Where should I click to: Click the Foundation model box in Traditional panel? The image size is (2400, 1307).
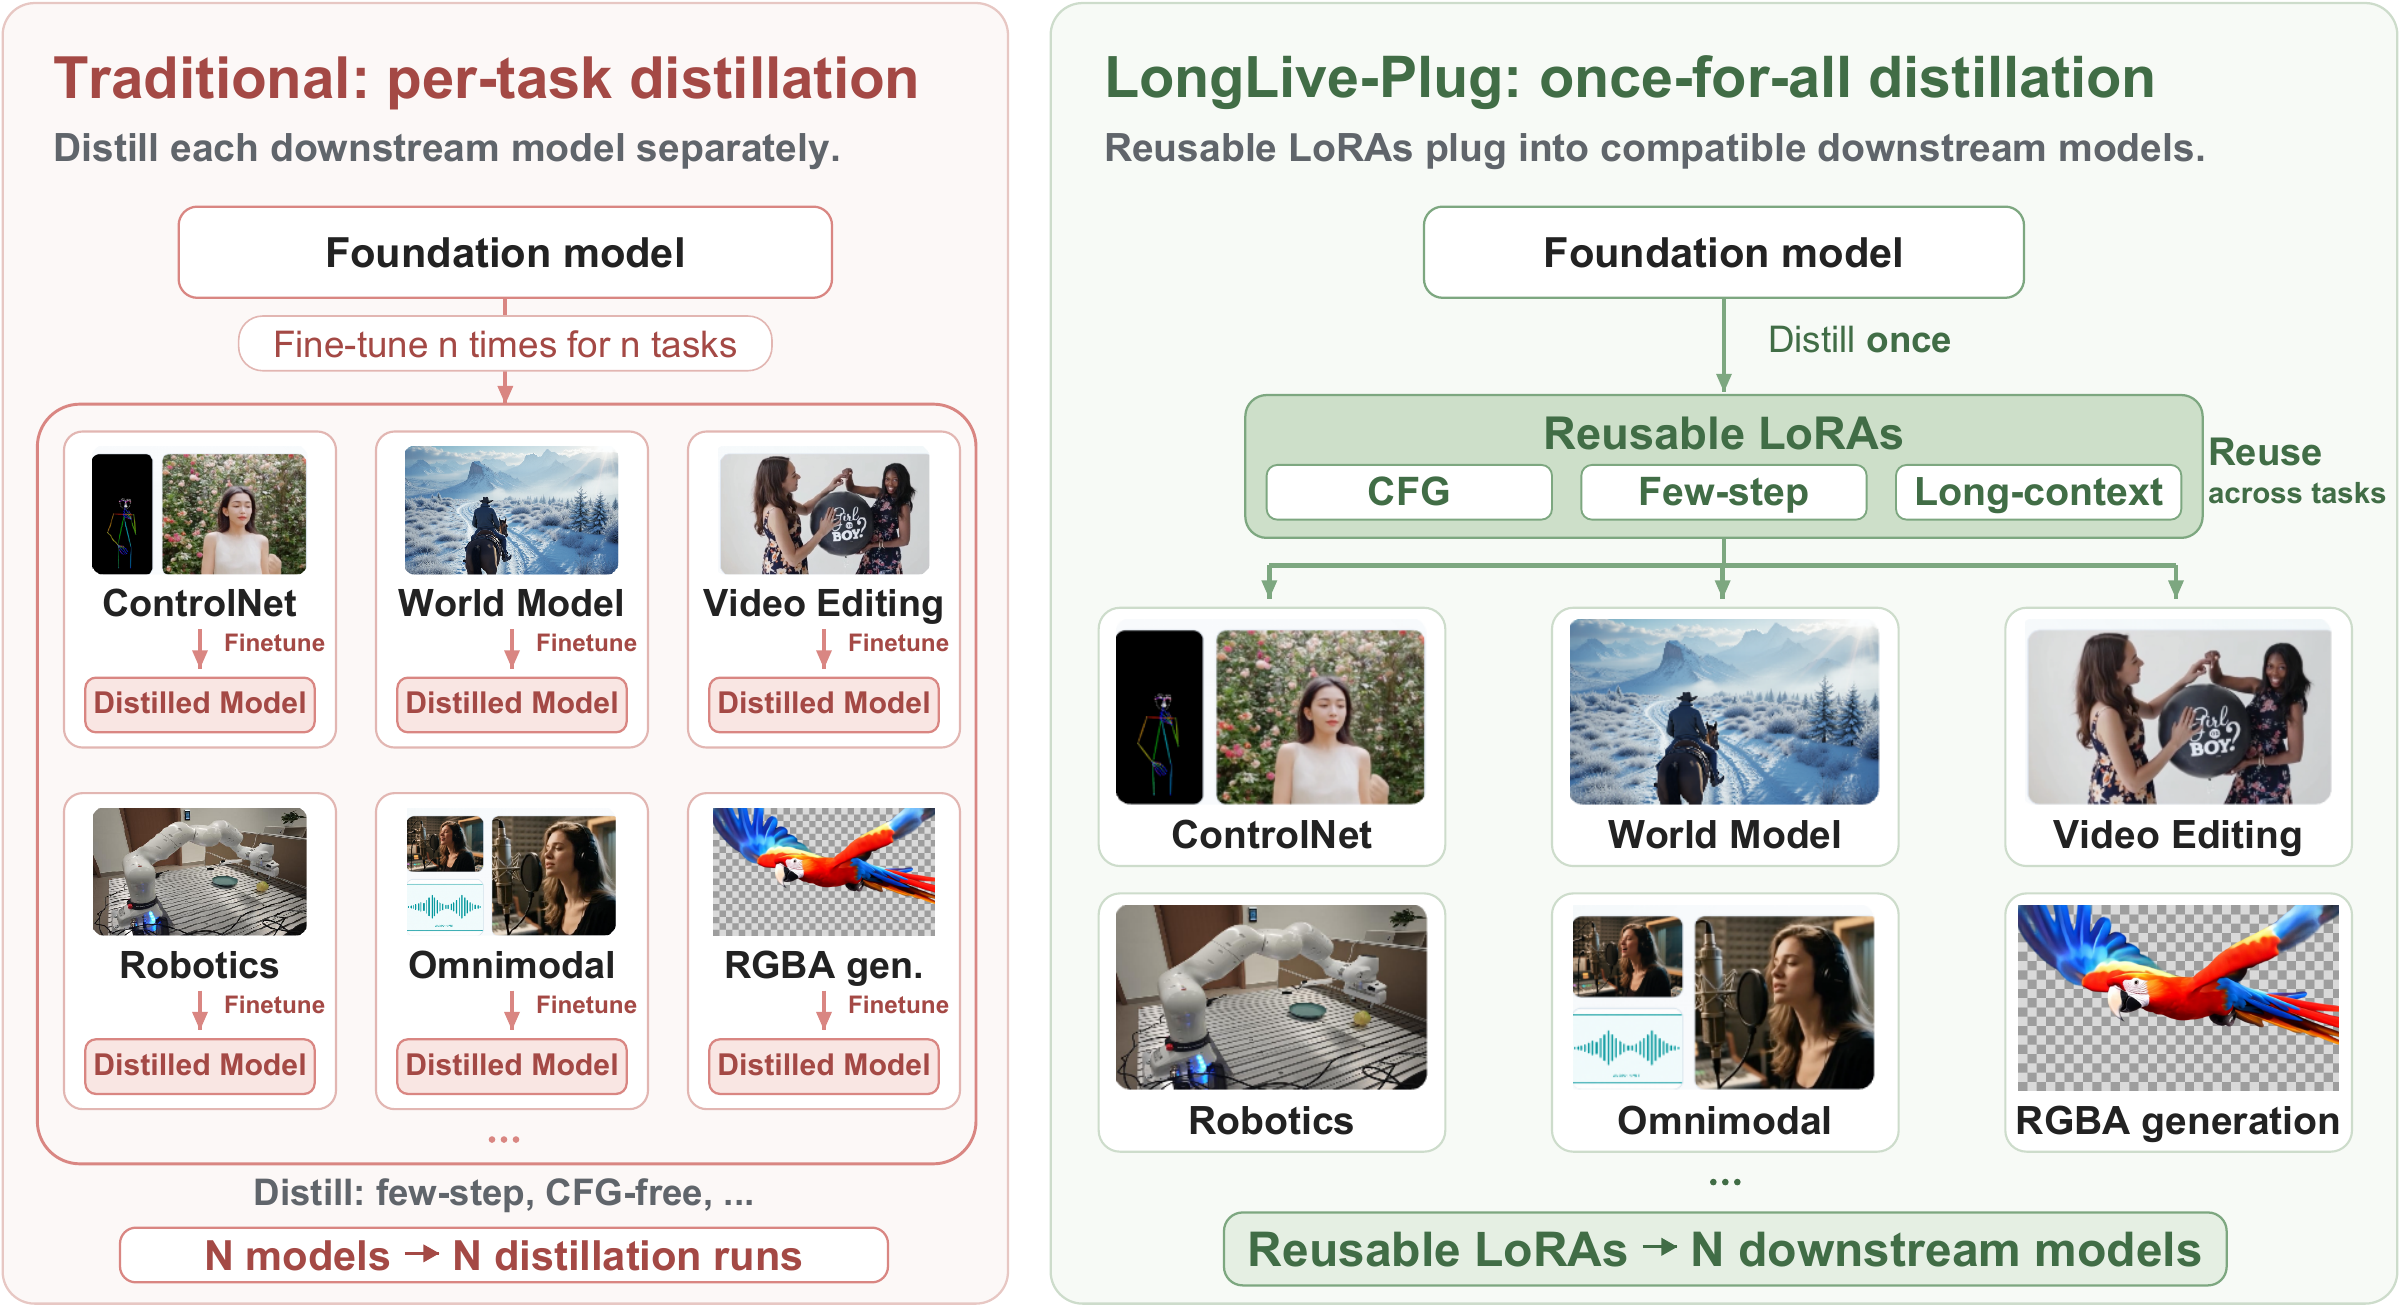[505, 252]
